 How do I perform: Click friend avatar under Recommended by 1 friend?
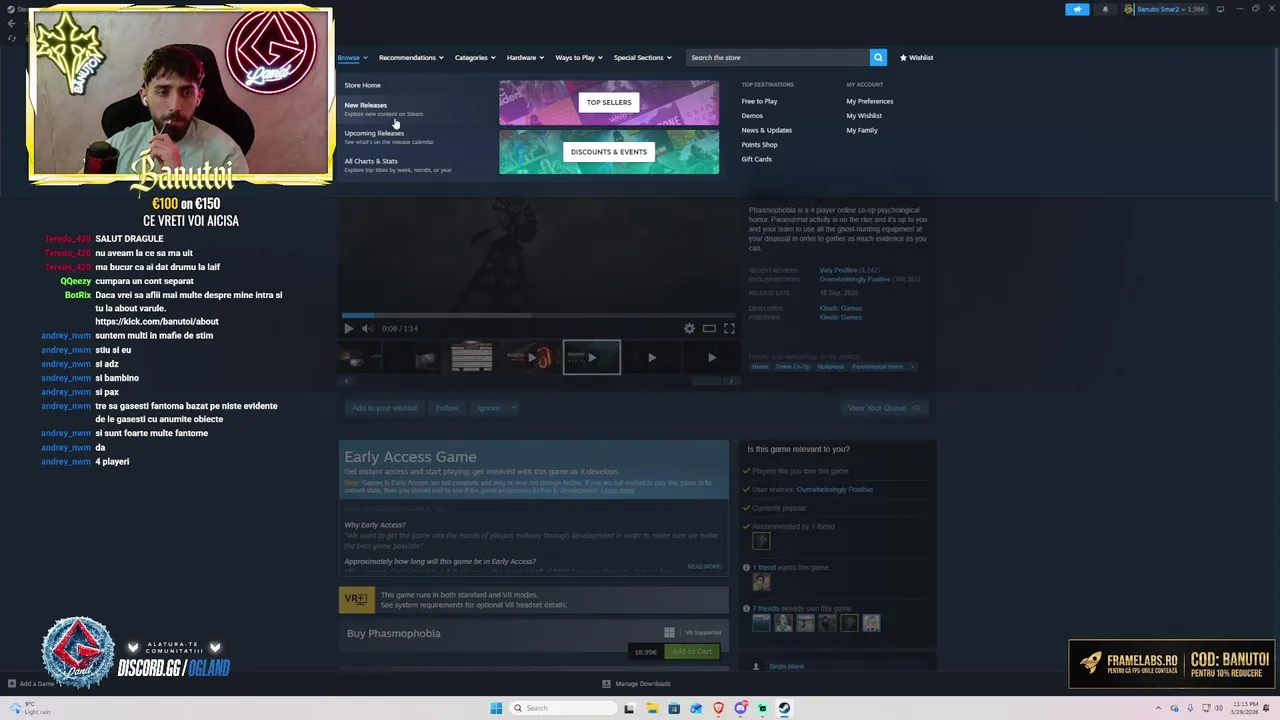(x=761, y=541)
